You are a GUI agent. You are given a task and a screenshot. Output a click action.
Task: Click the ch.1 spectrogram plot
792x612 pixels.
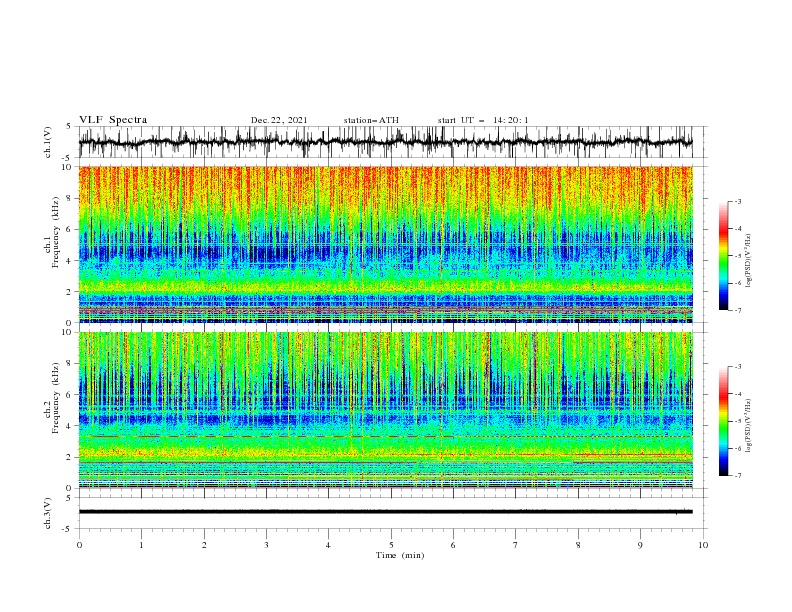[385, 244]
